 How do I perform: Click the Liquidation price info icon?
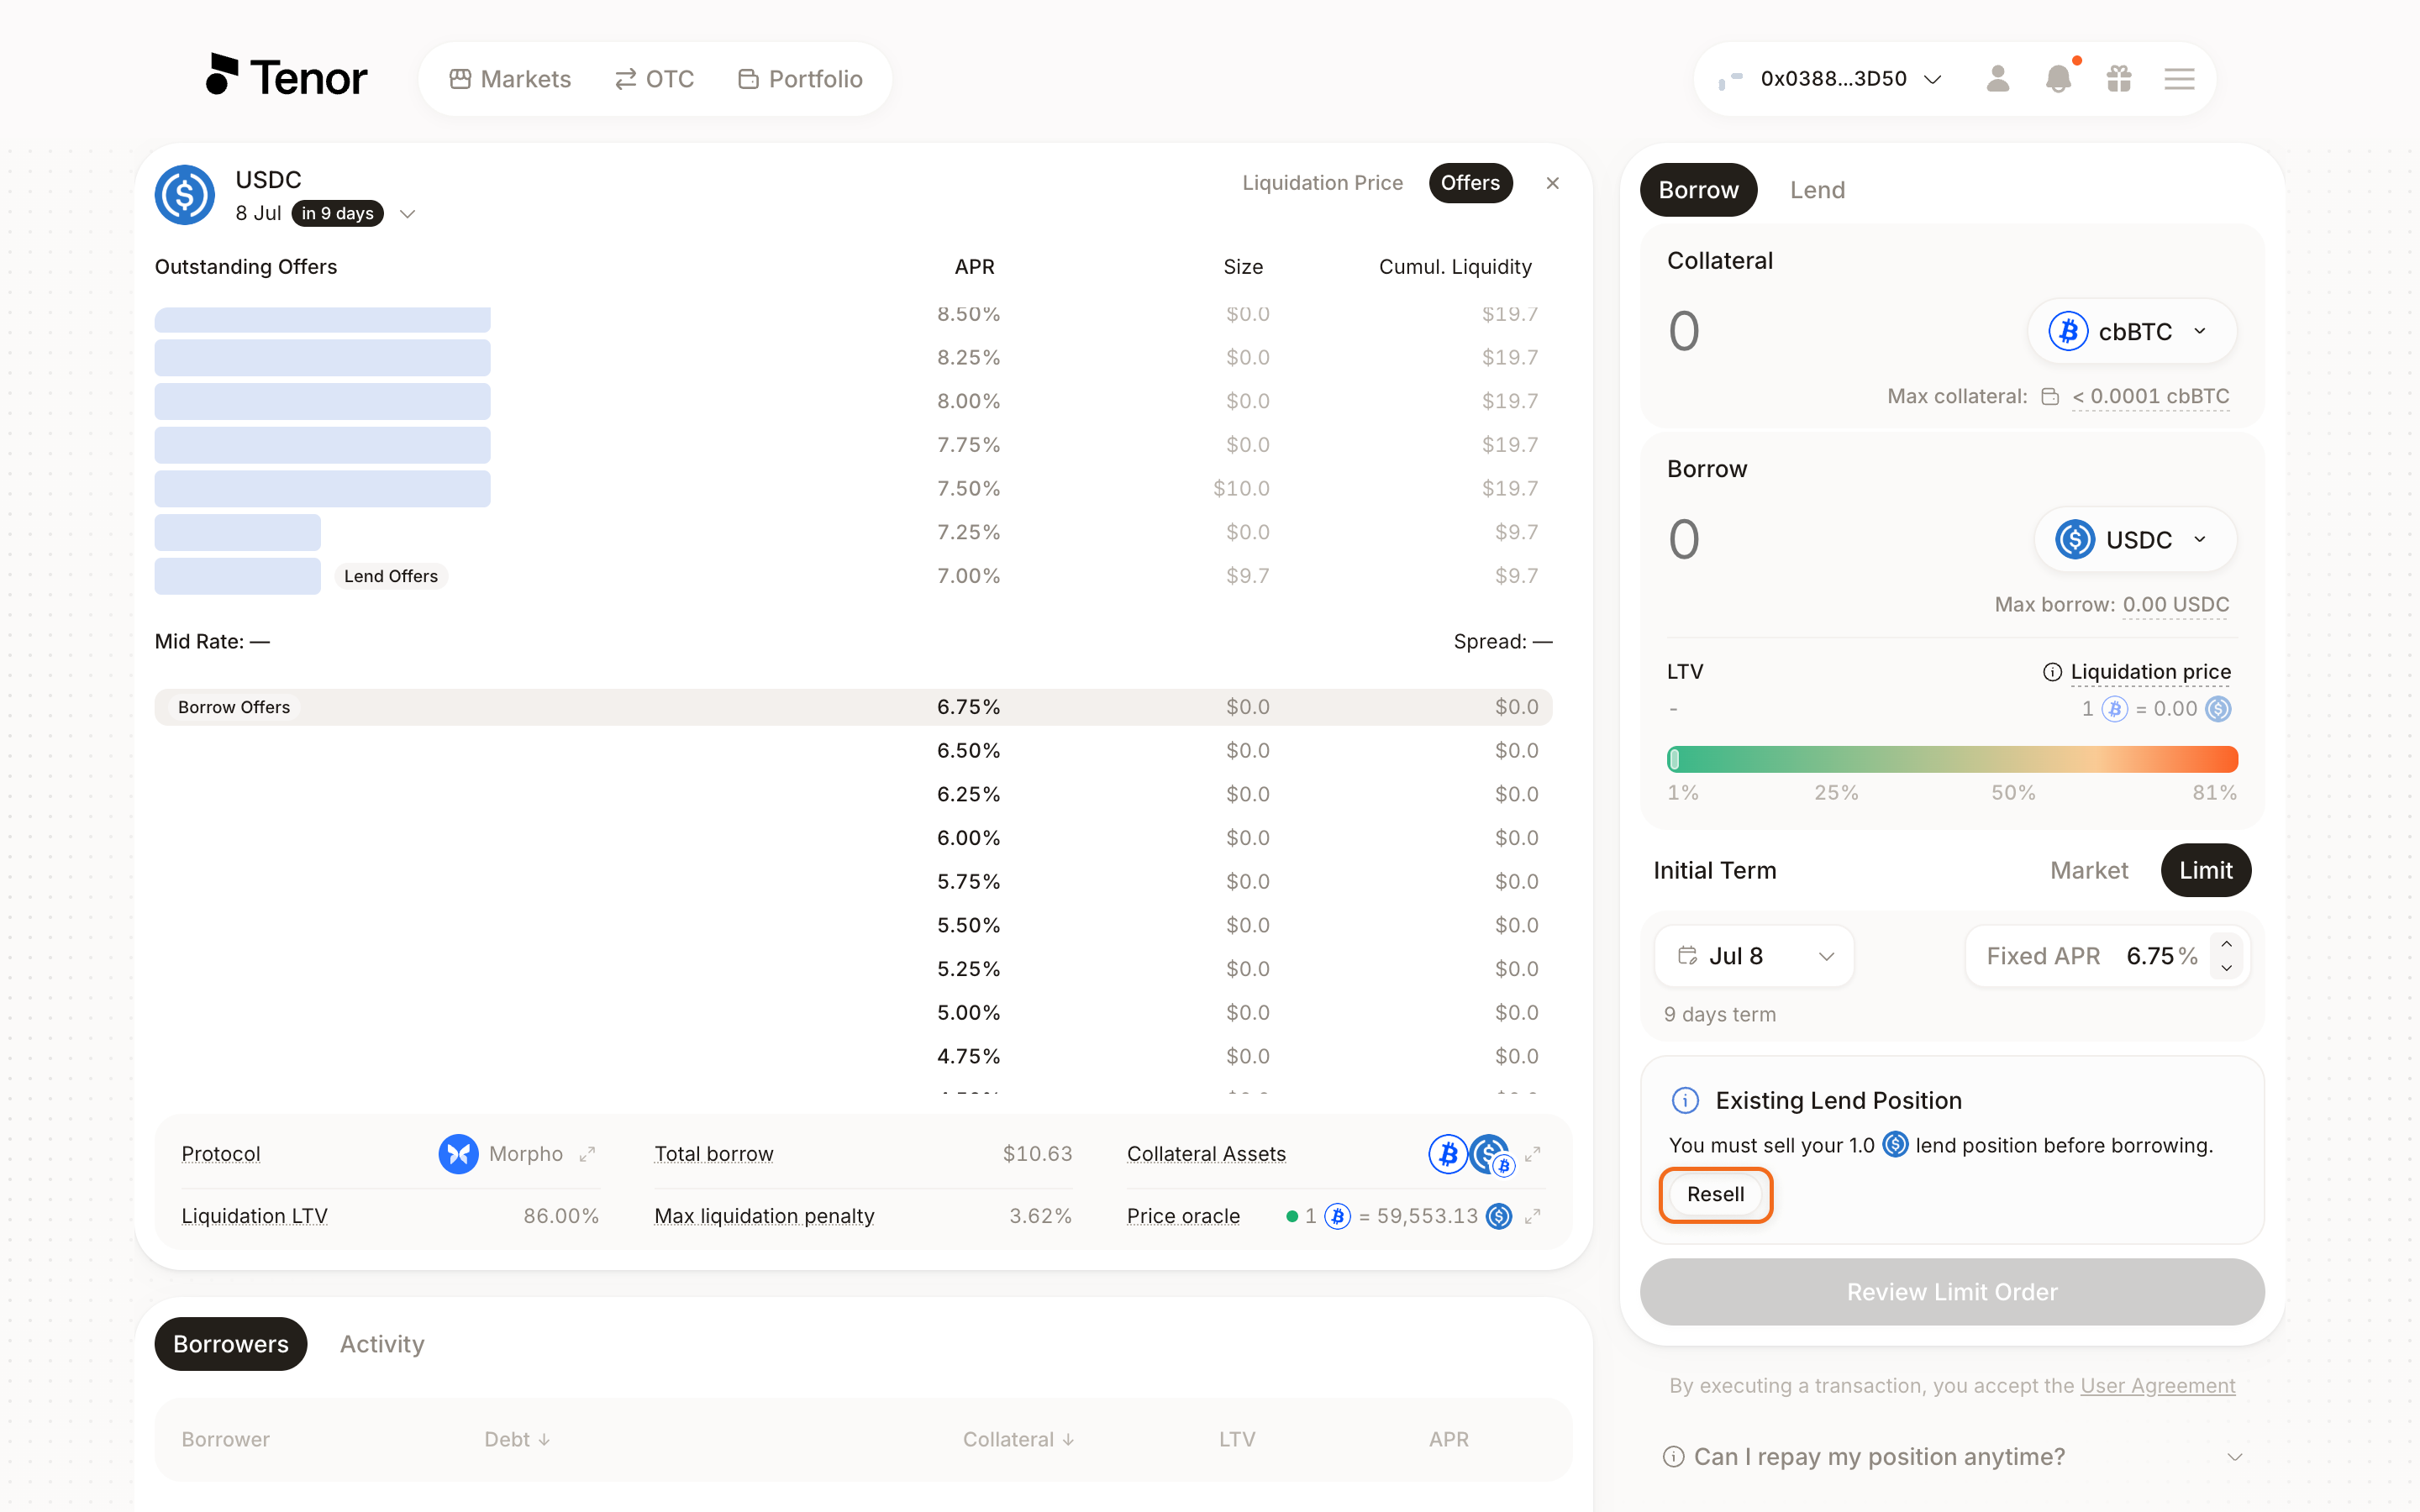2052,672
